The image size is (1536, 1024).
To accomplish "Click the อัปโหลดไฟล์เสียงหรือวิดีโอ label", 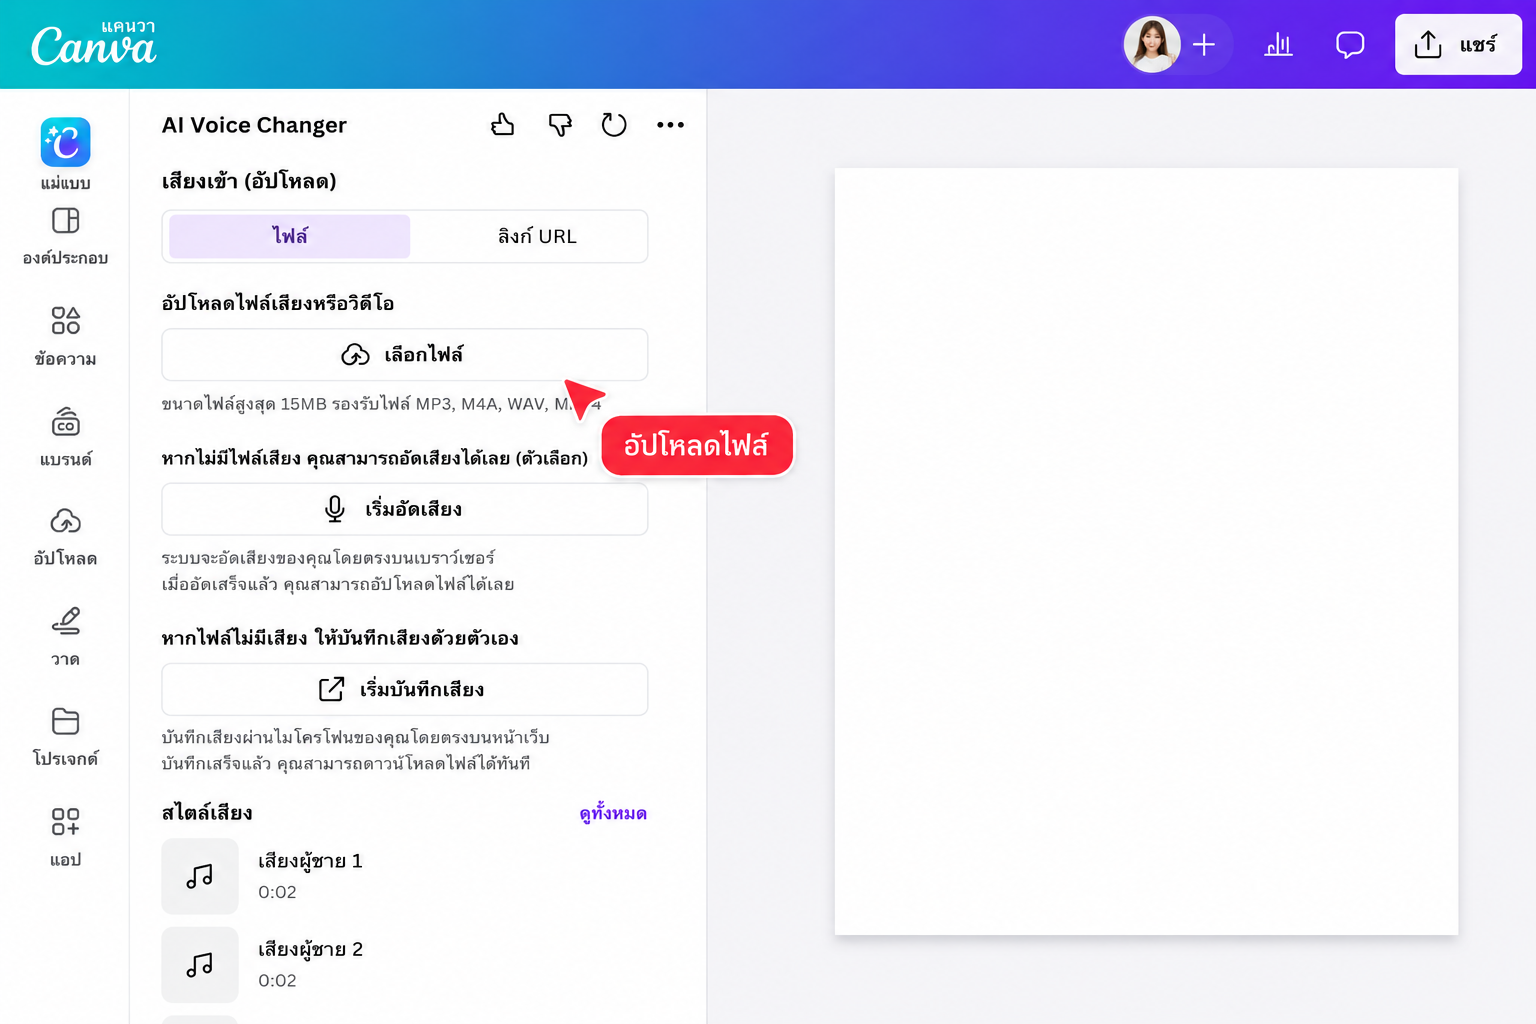I will pos(278,303).
